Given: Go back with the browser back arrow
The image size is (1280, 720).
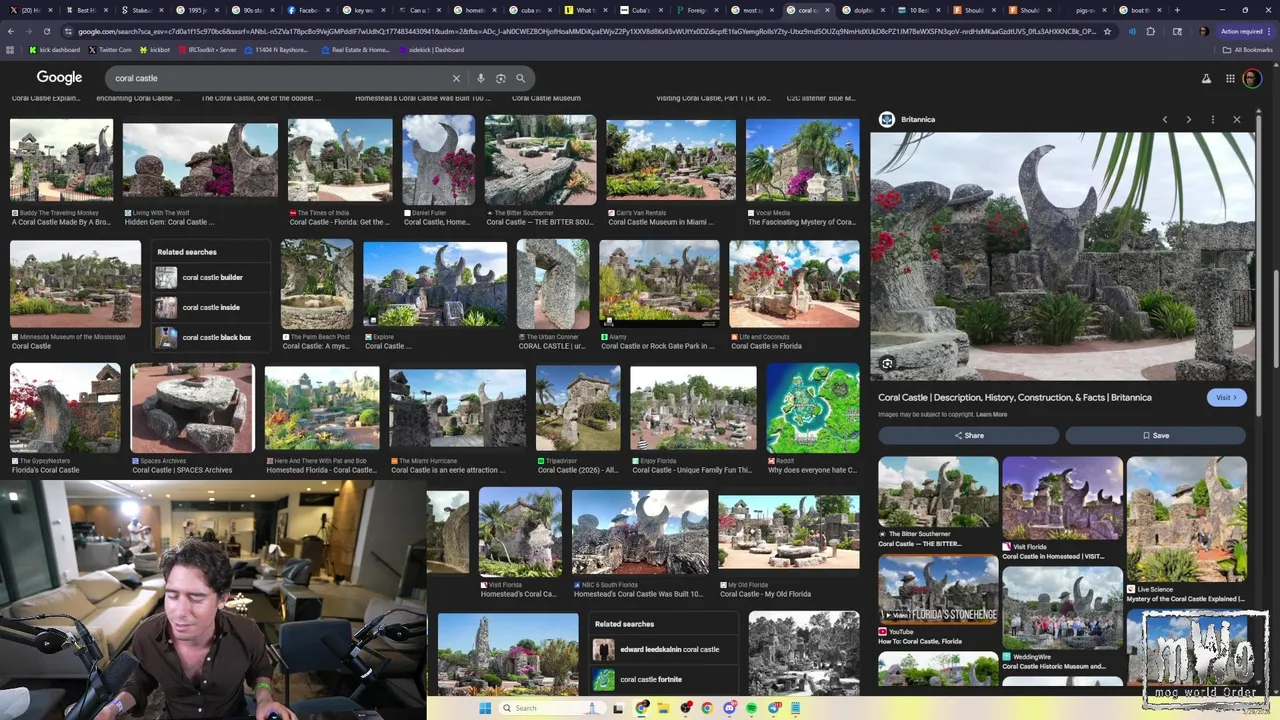Looking at the screenshot, I should 10,31.
